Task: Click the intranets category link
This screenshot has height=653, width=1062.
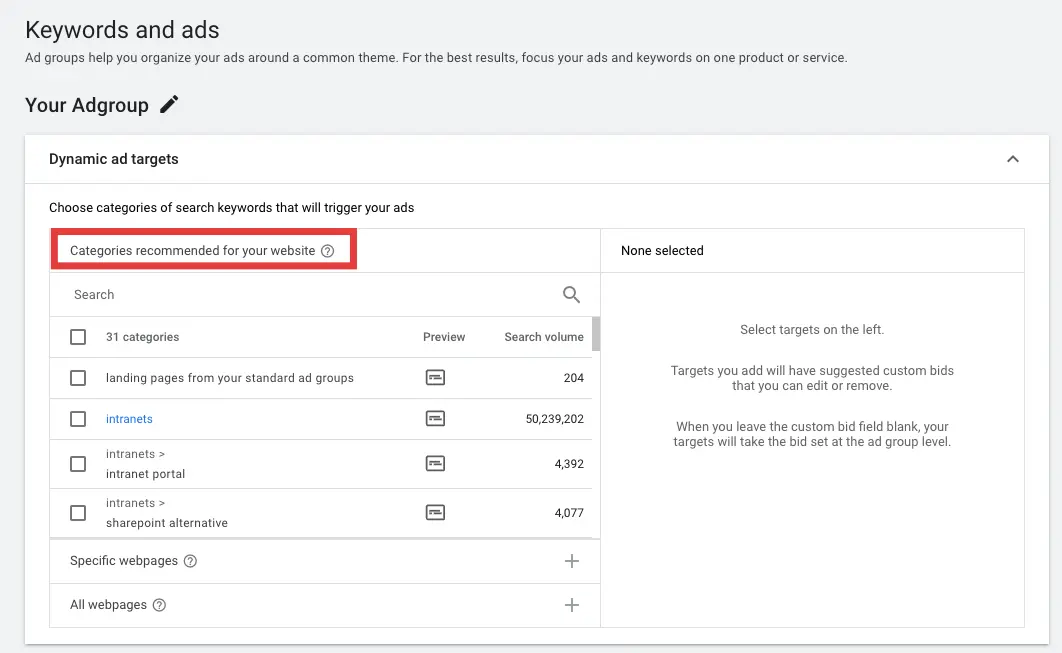Action: (129, 419)
